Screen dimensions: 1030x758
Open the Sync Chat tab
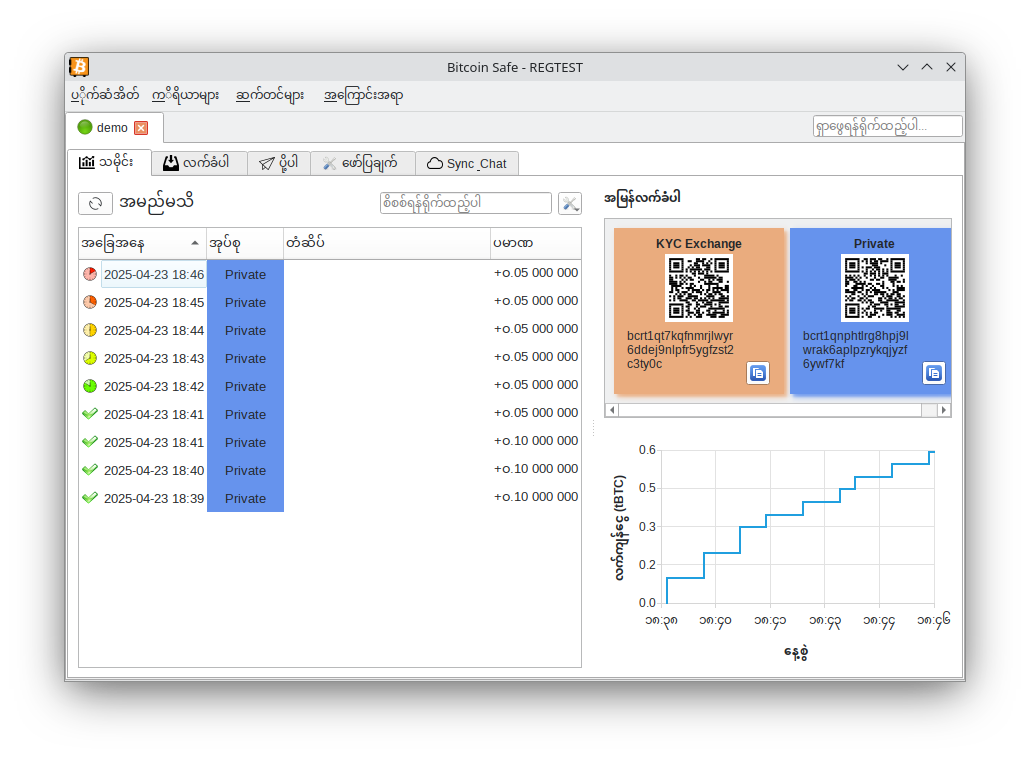pos(467,163)
